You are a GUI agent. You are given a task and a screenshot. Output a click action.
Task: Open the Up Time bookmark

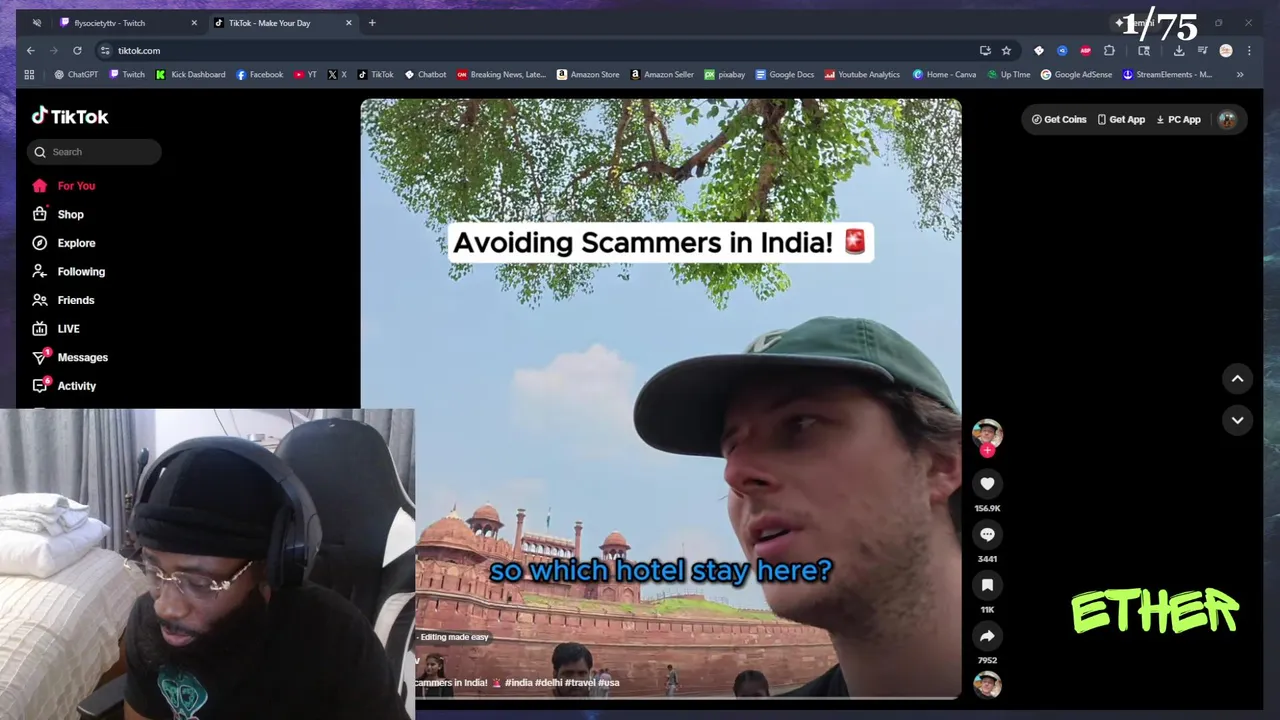point(1009,75)
